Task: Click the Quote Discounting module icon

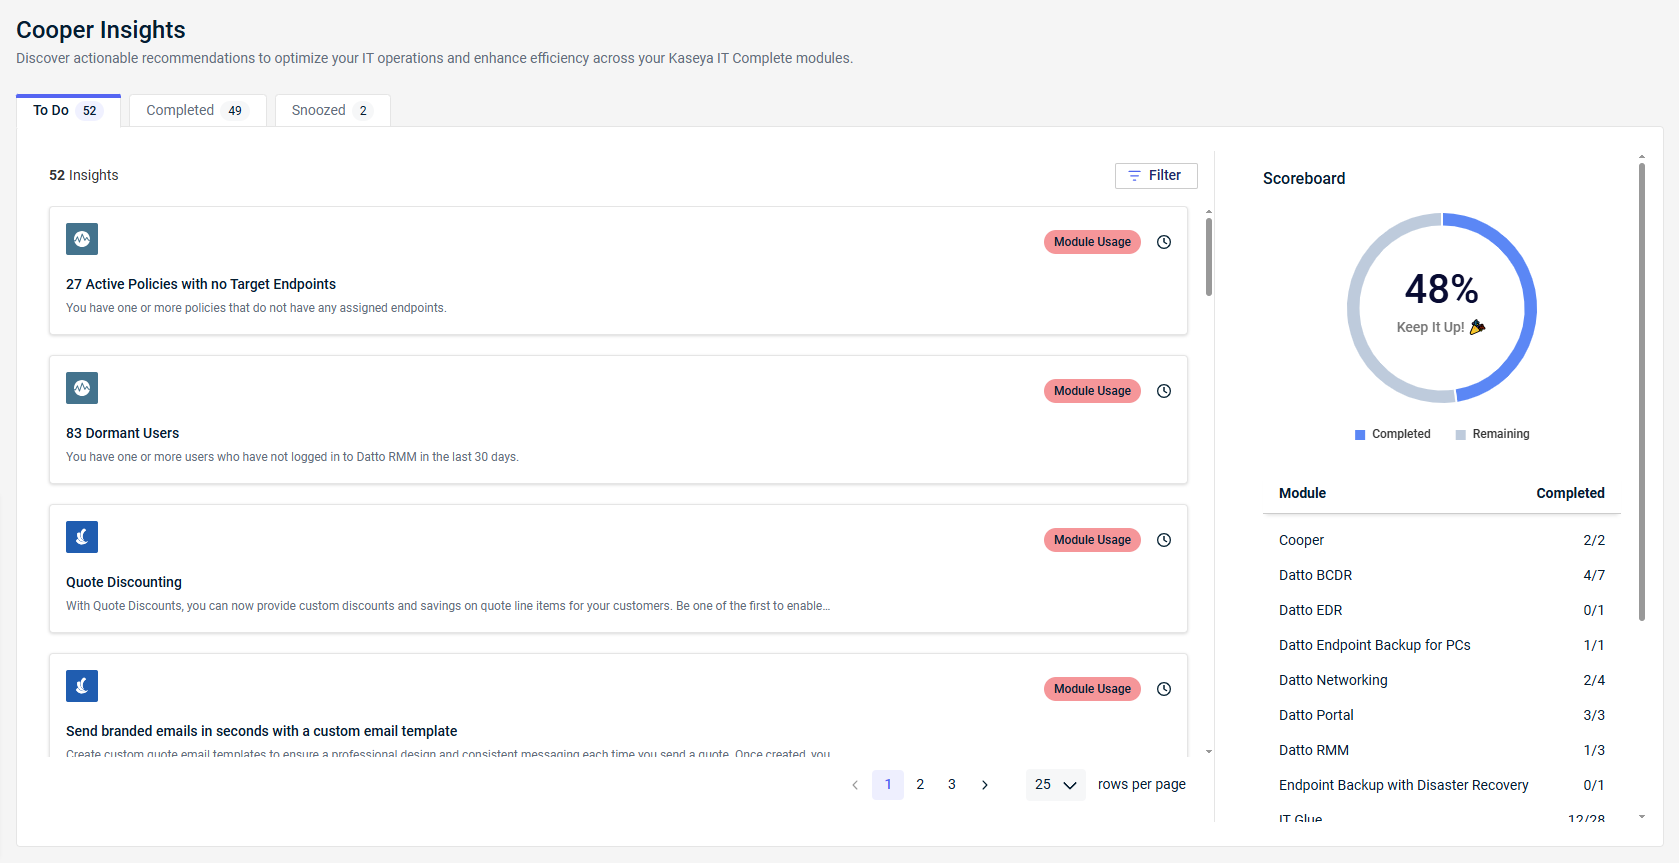Action: tap(82, 537)
